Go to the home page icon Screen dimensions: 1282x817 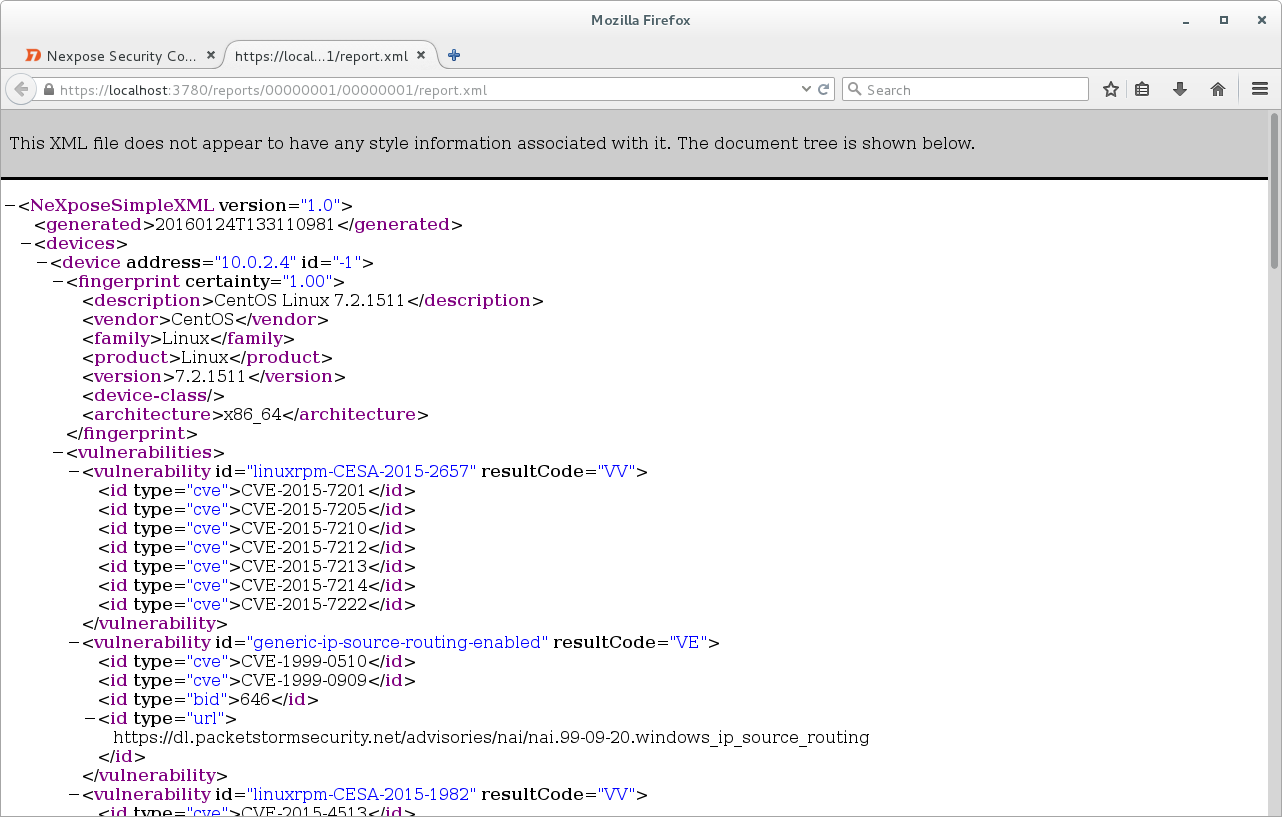1218,89
